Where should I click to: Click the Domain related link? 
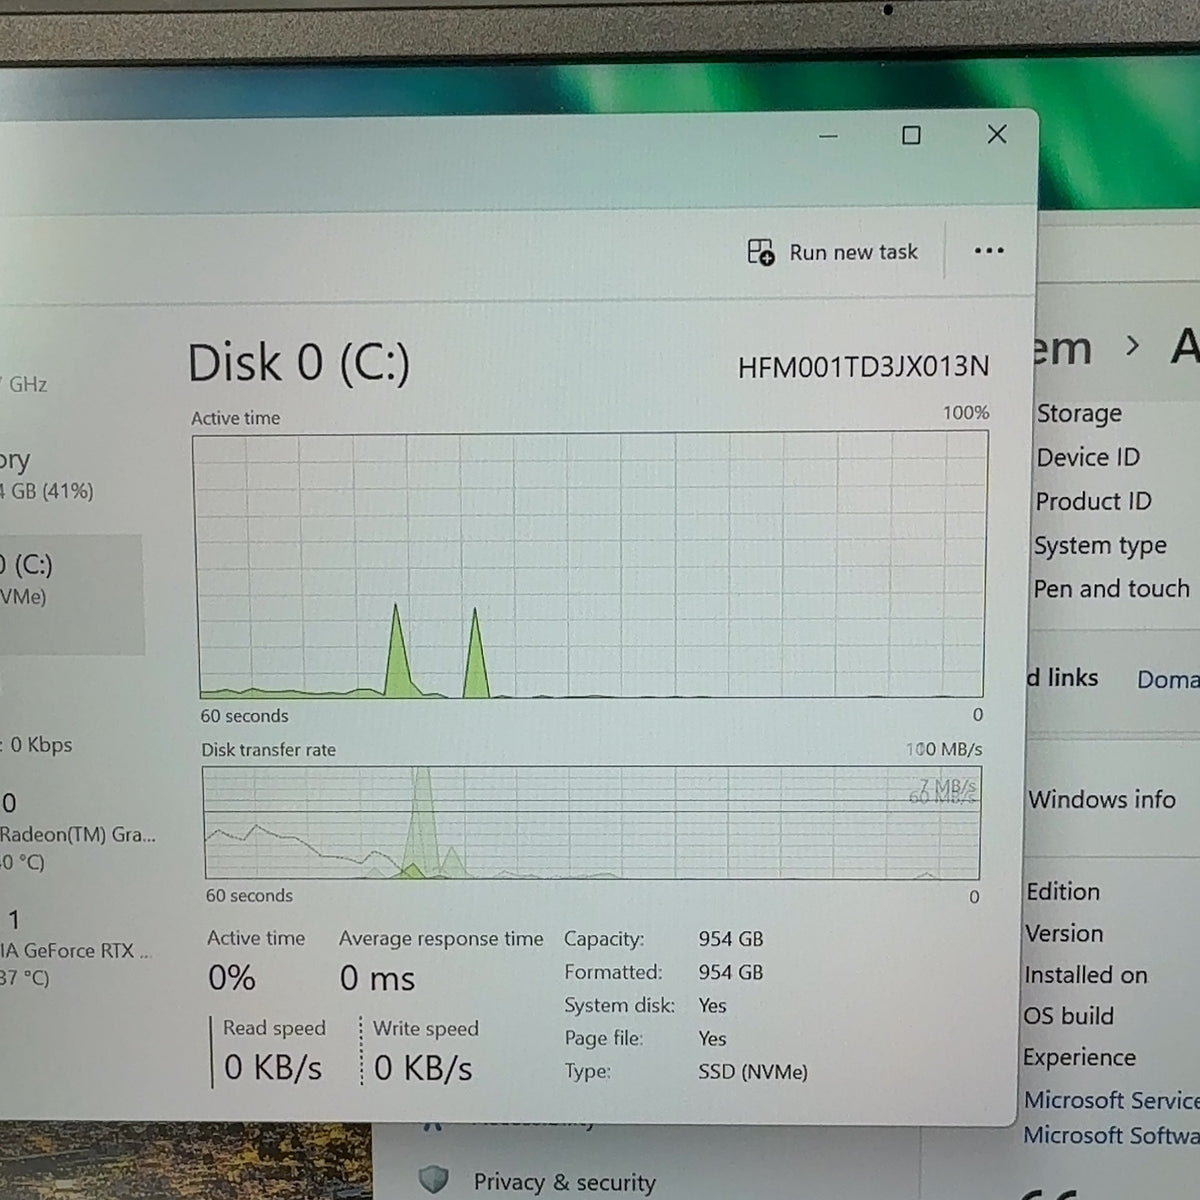tap(1168, 680)
